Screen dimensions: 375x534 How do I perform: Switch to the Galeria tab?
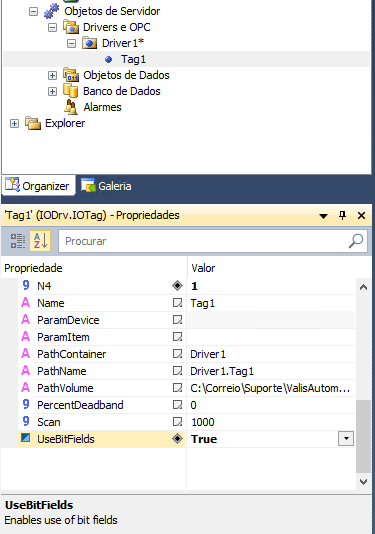coord(106,186)
